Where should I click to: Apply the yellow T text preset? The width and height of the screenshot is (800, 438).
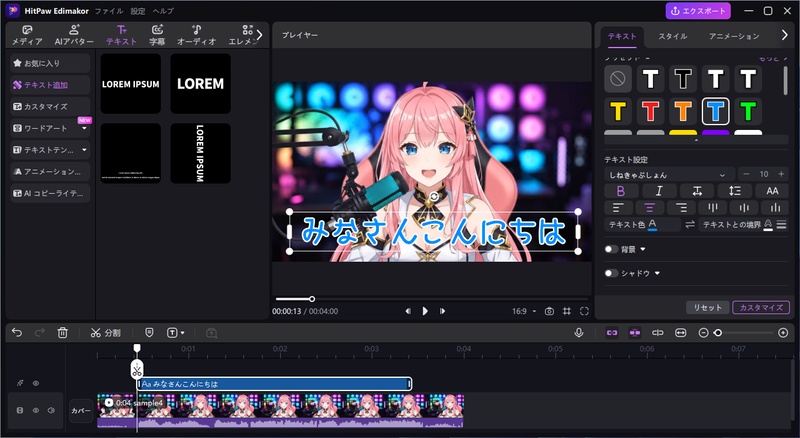[x=618, y=111]
